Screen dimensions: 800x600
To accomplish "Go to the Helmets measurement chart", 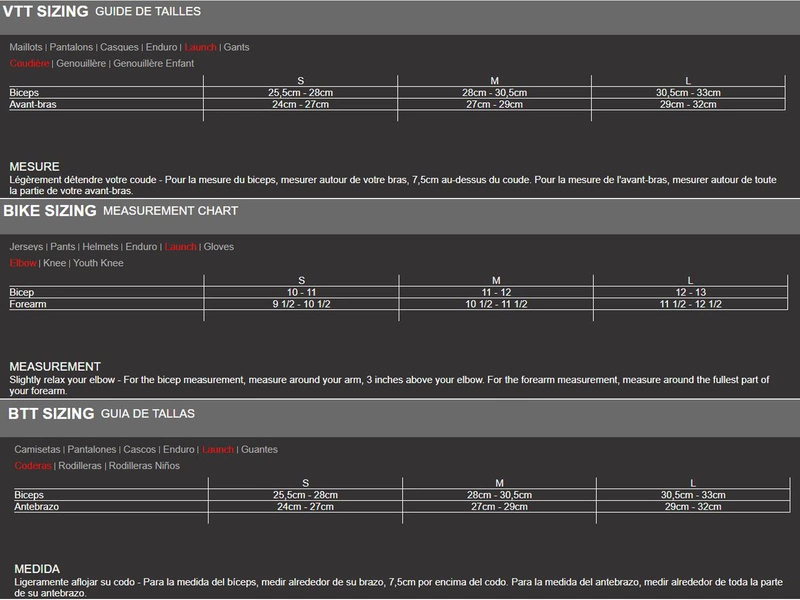I will click(x=100, y=247).
